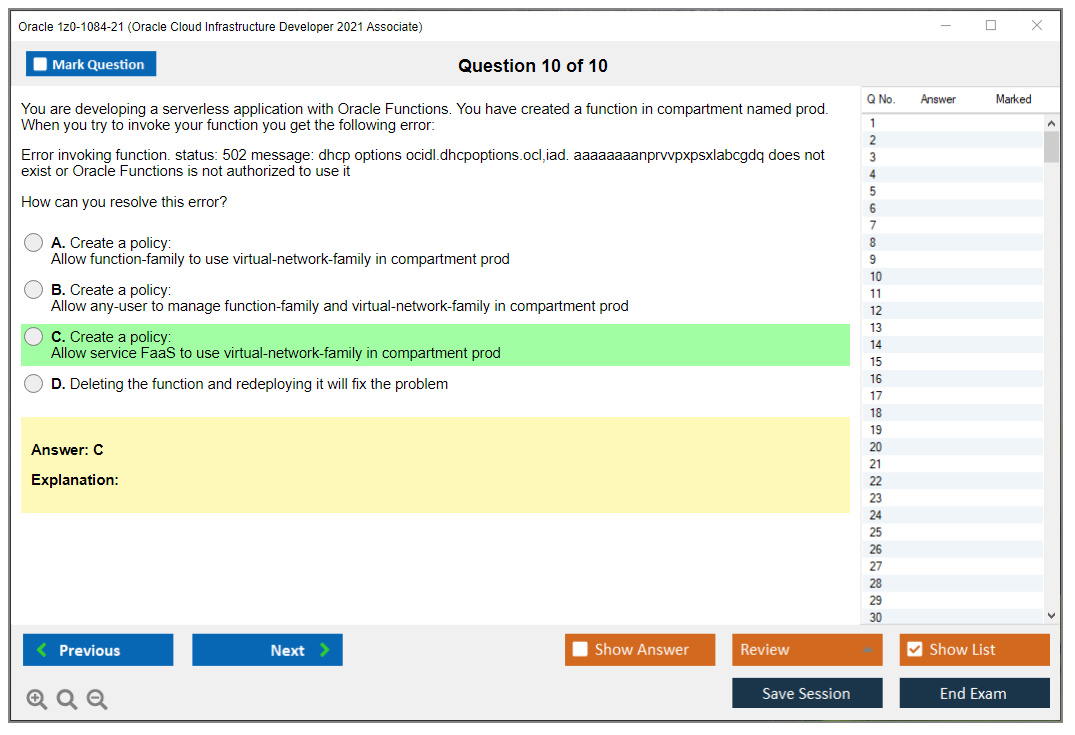The height and width of the screenshot is (735, 1075).
Task: Select radio button for option A
Action: tap(33, 242)
